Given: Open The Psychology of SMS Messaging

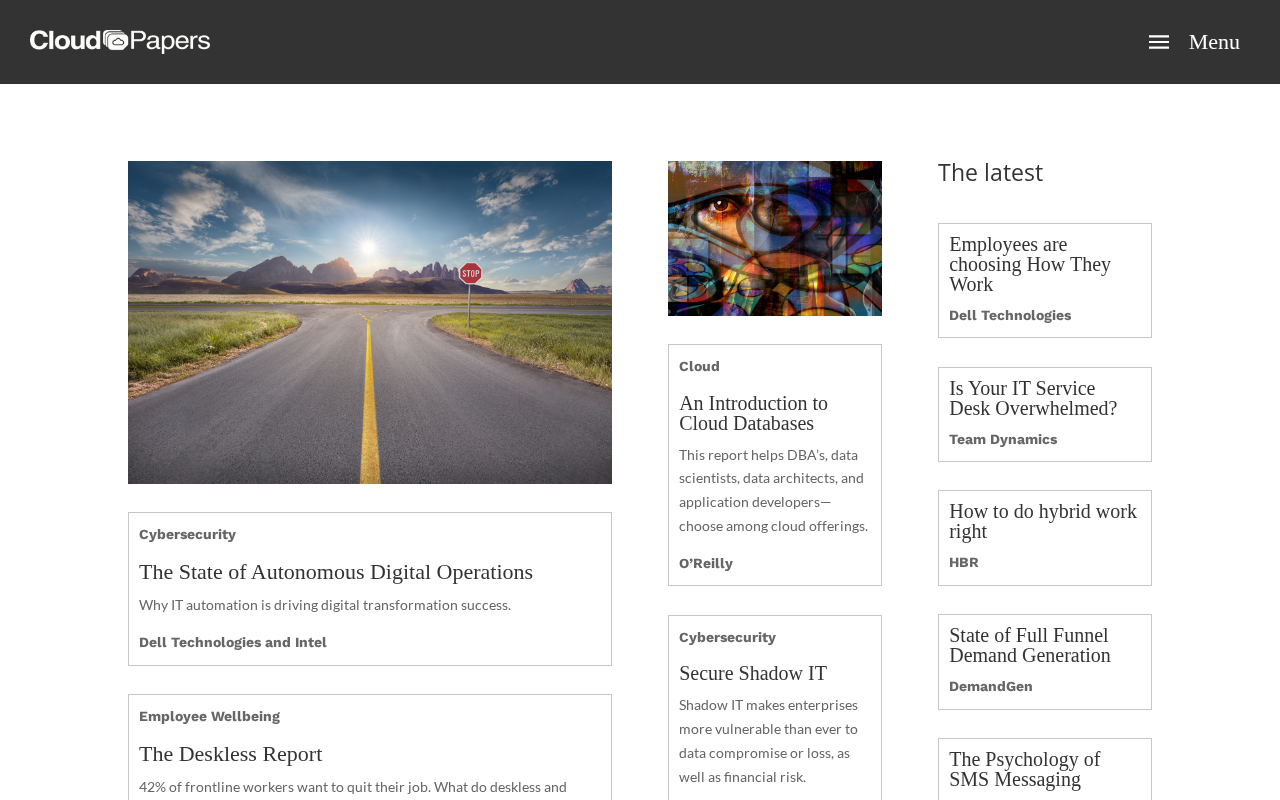Looking at the screenshot, I should (x=1025, y=769).
